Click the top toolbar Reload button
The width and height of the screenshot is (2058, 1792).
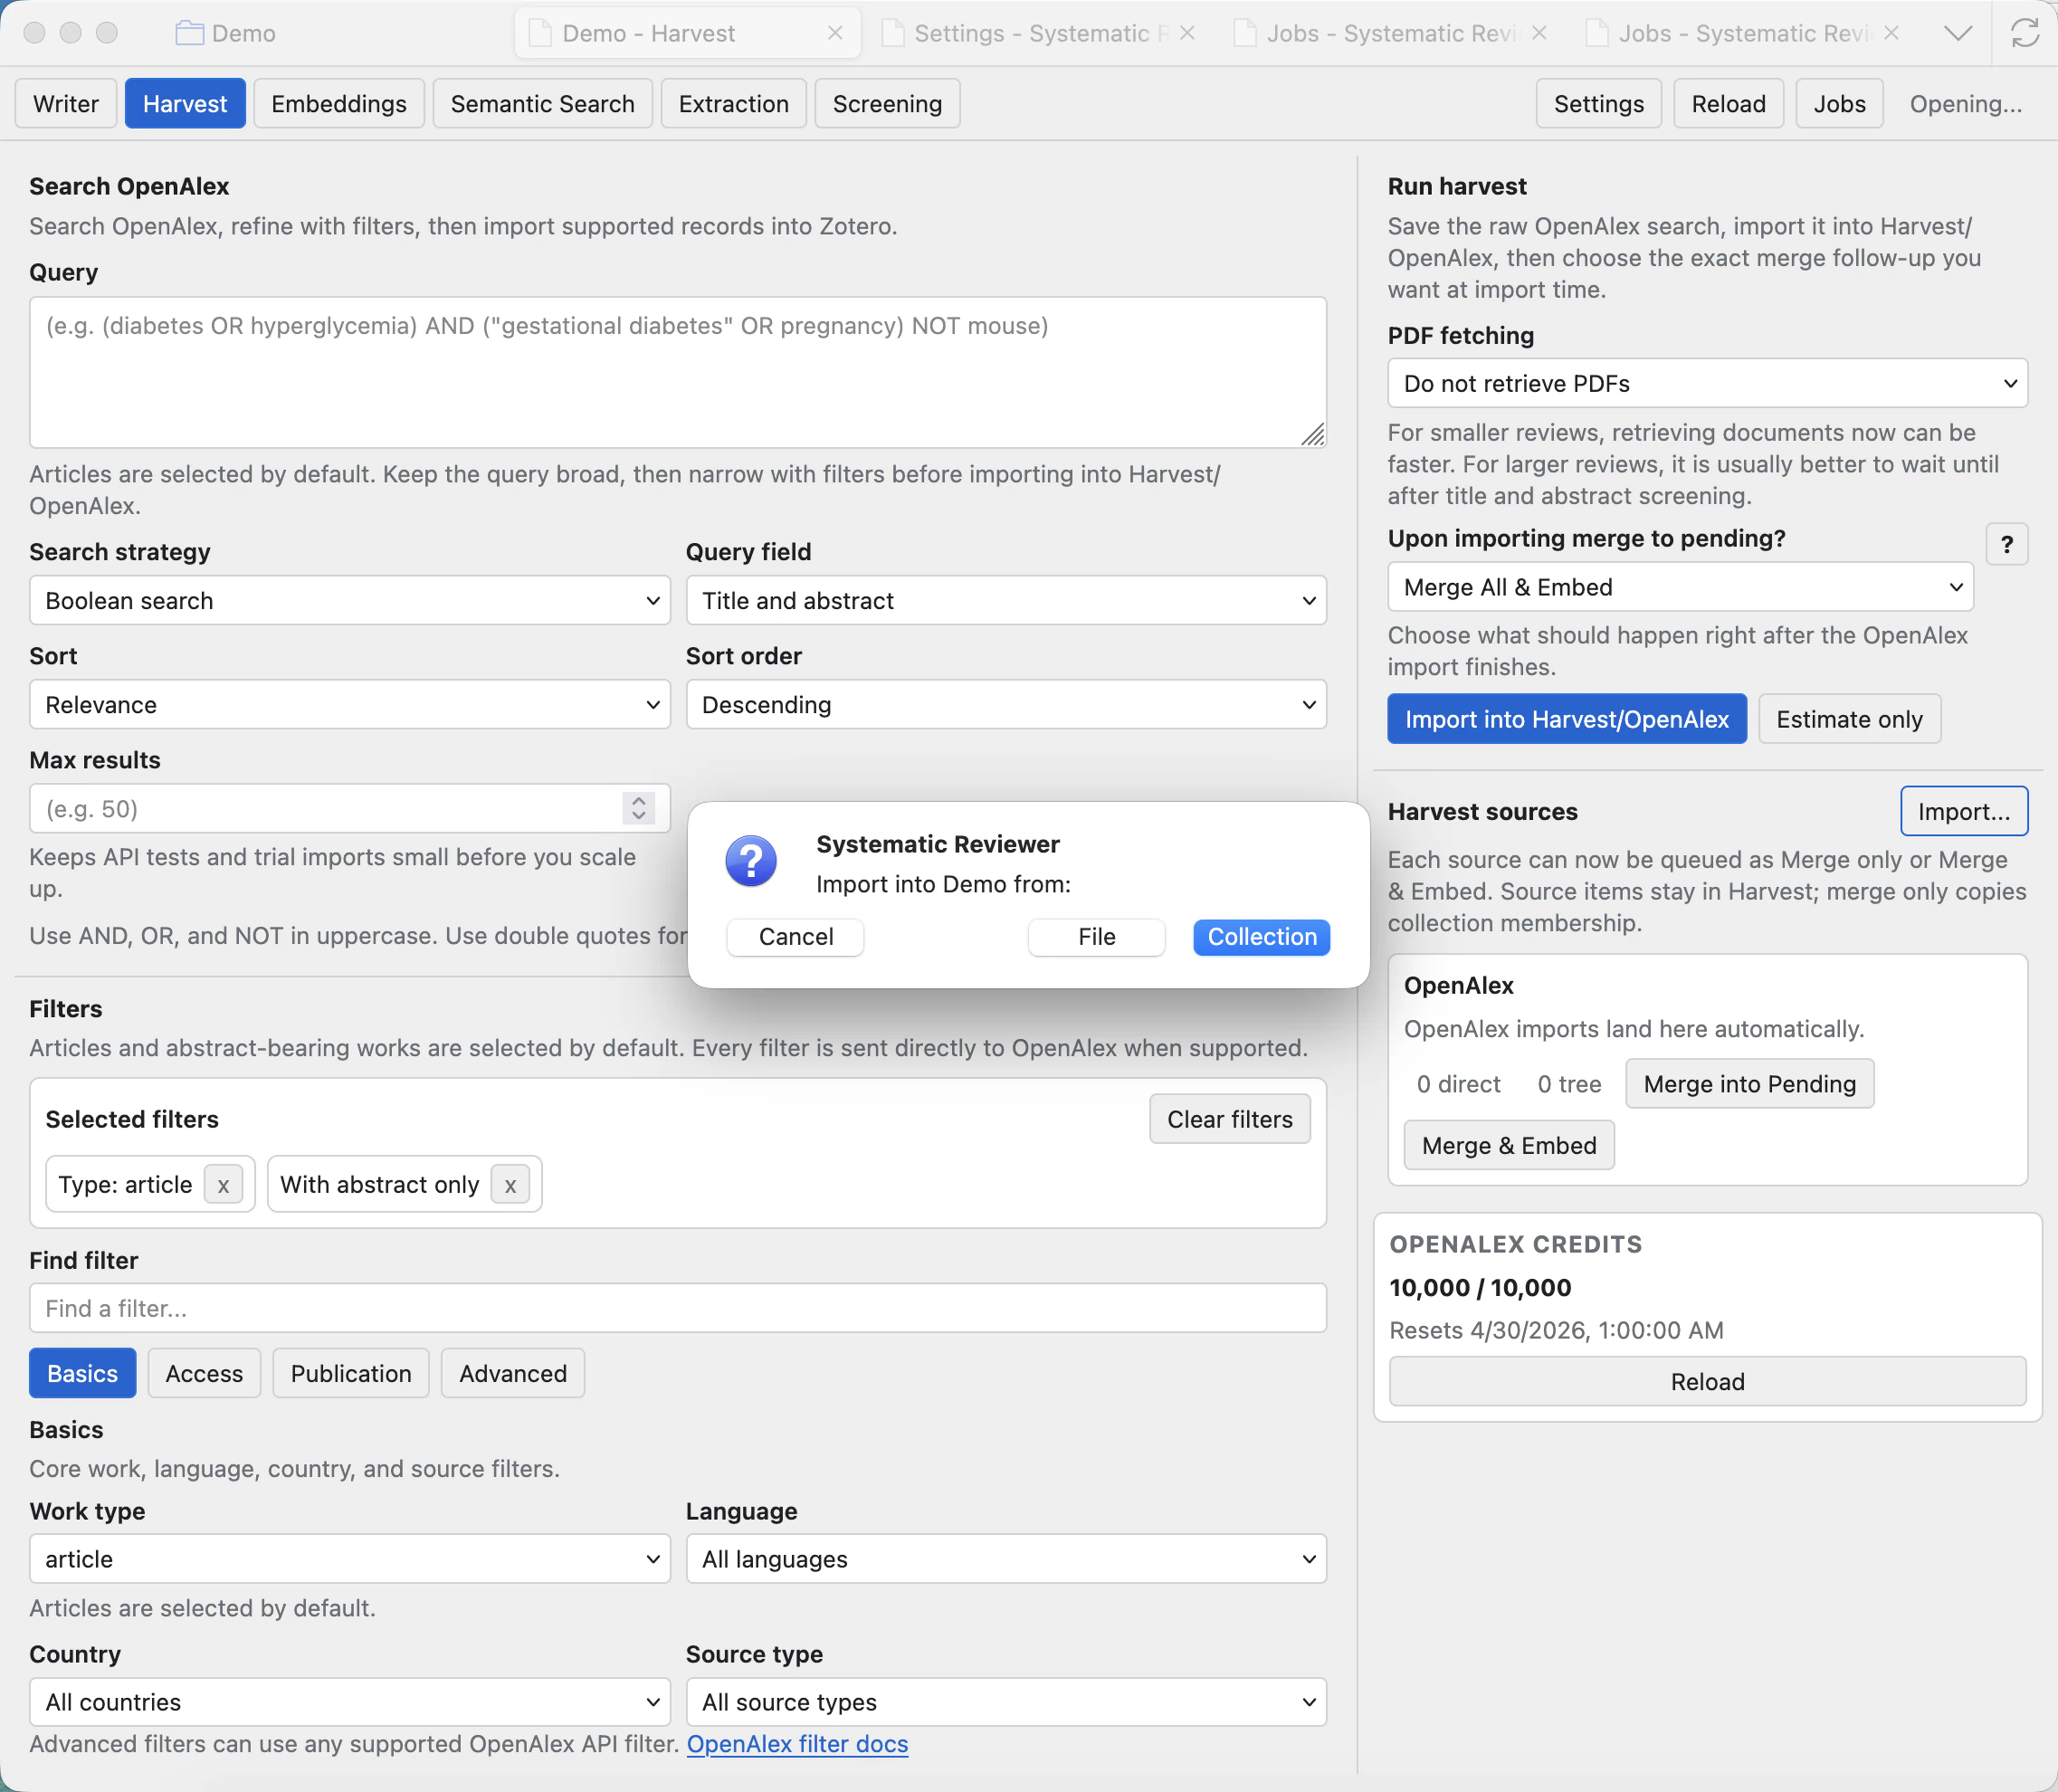click(1728, 104)
